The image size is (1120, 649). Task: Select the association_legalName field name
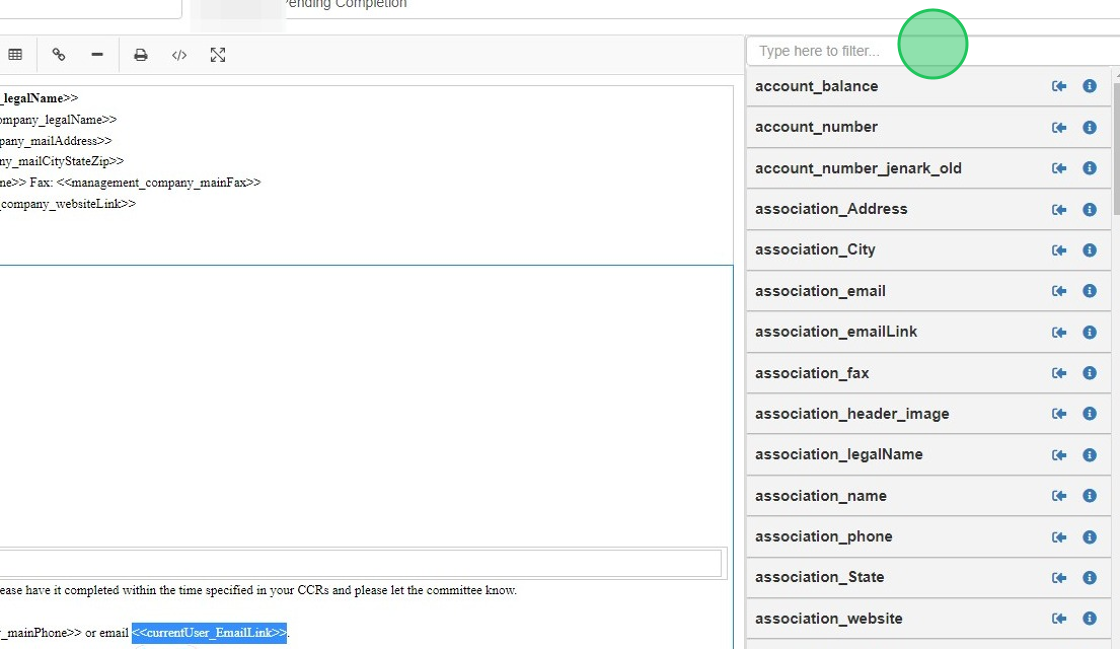pyautogui.click(x=839, y=455)
